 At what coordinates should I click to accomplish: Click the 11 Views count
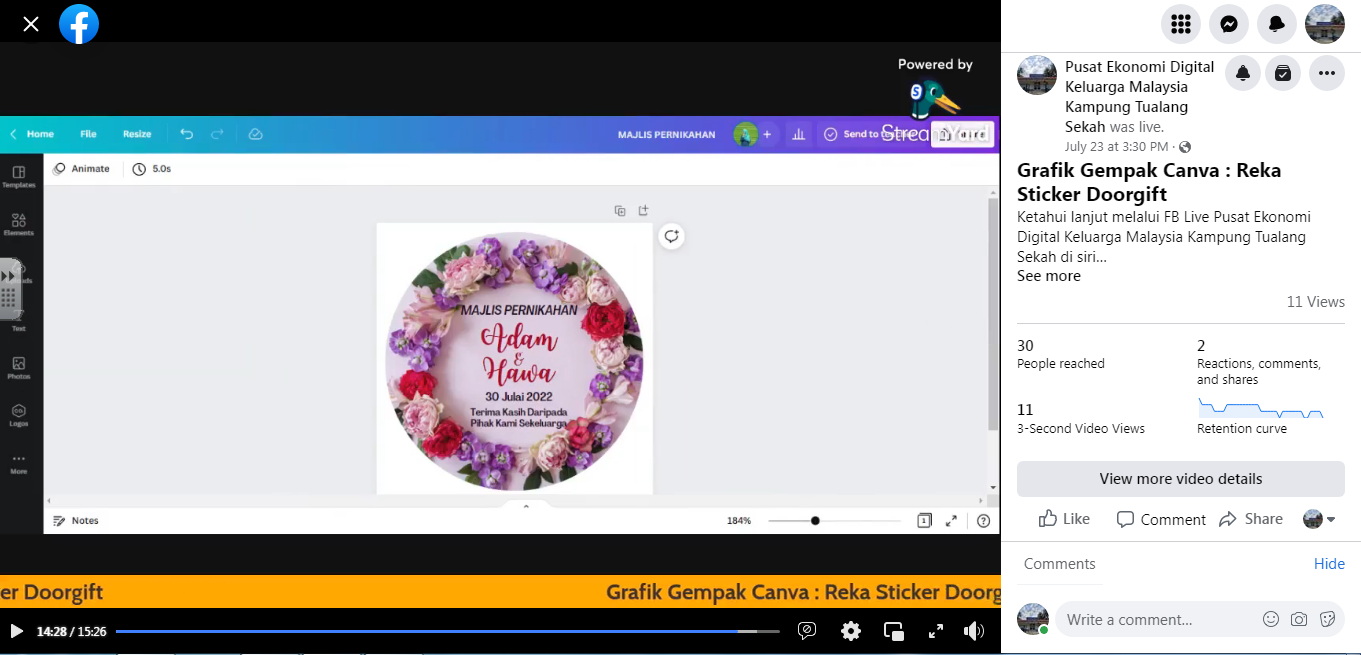coord(1316,302)
